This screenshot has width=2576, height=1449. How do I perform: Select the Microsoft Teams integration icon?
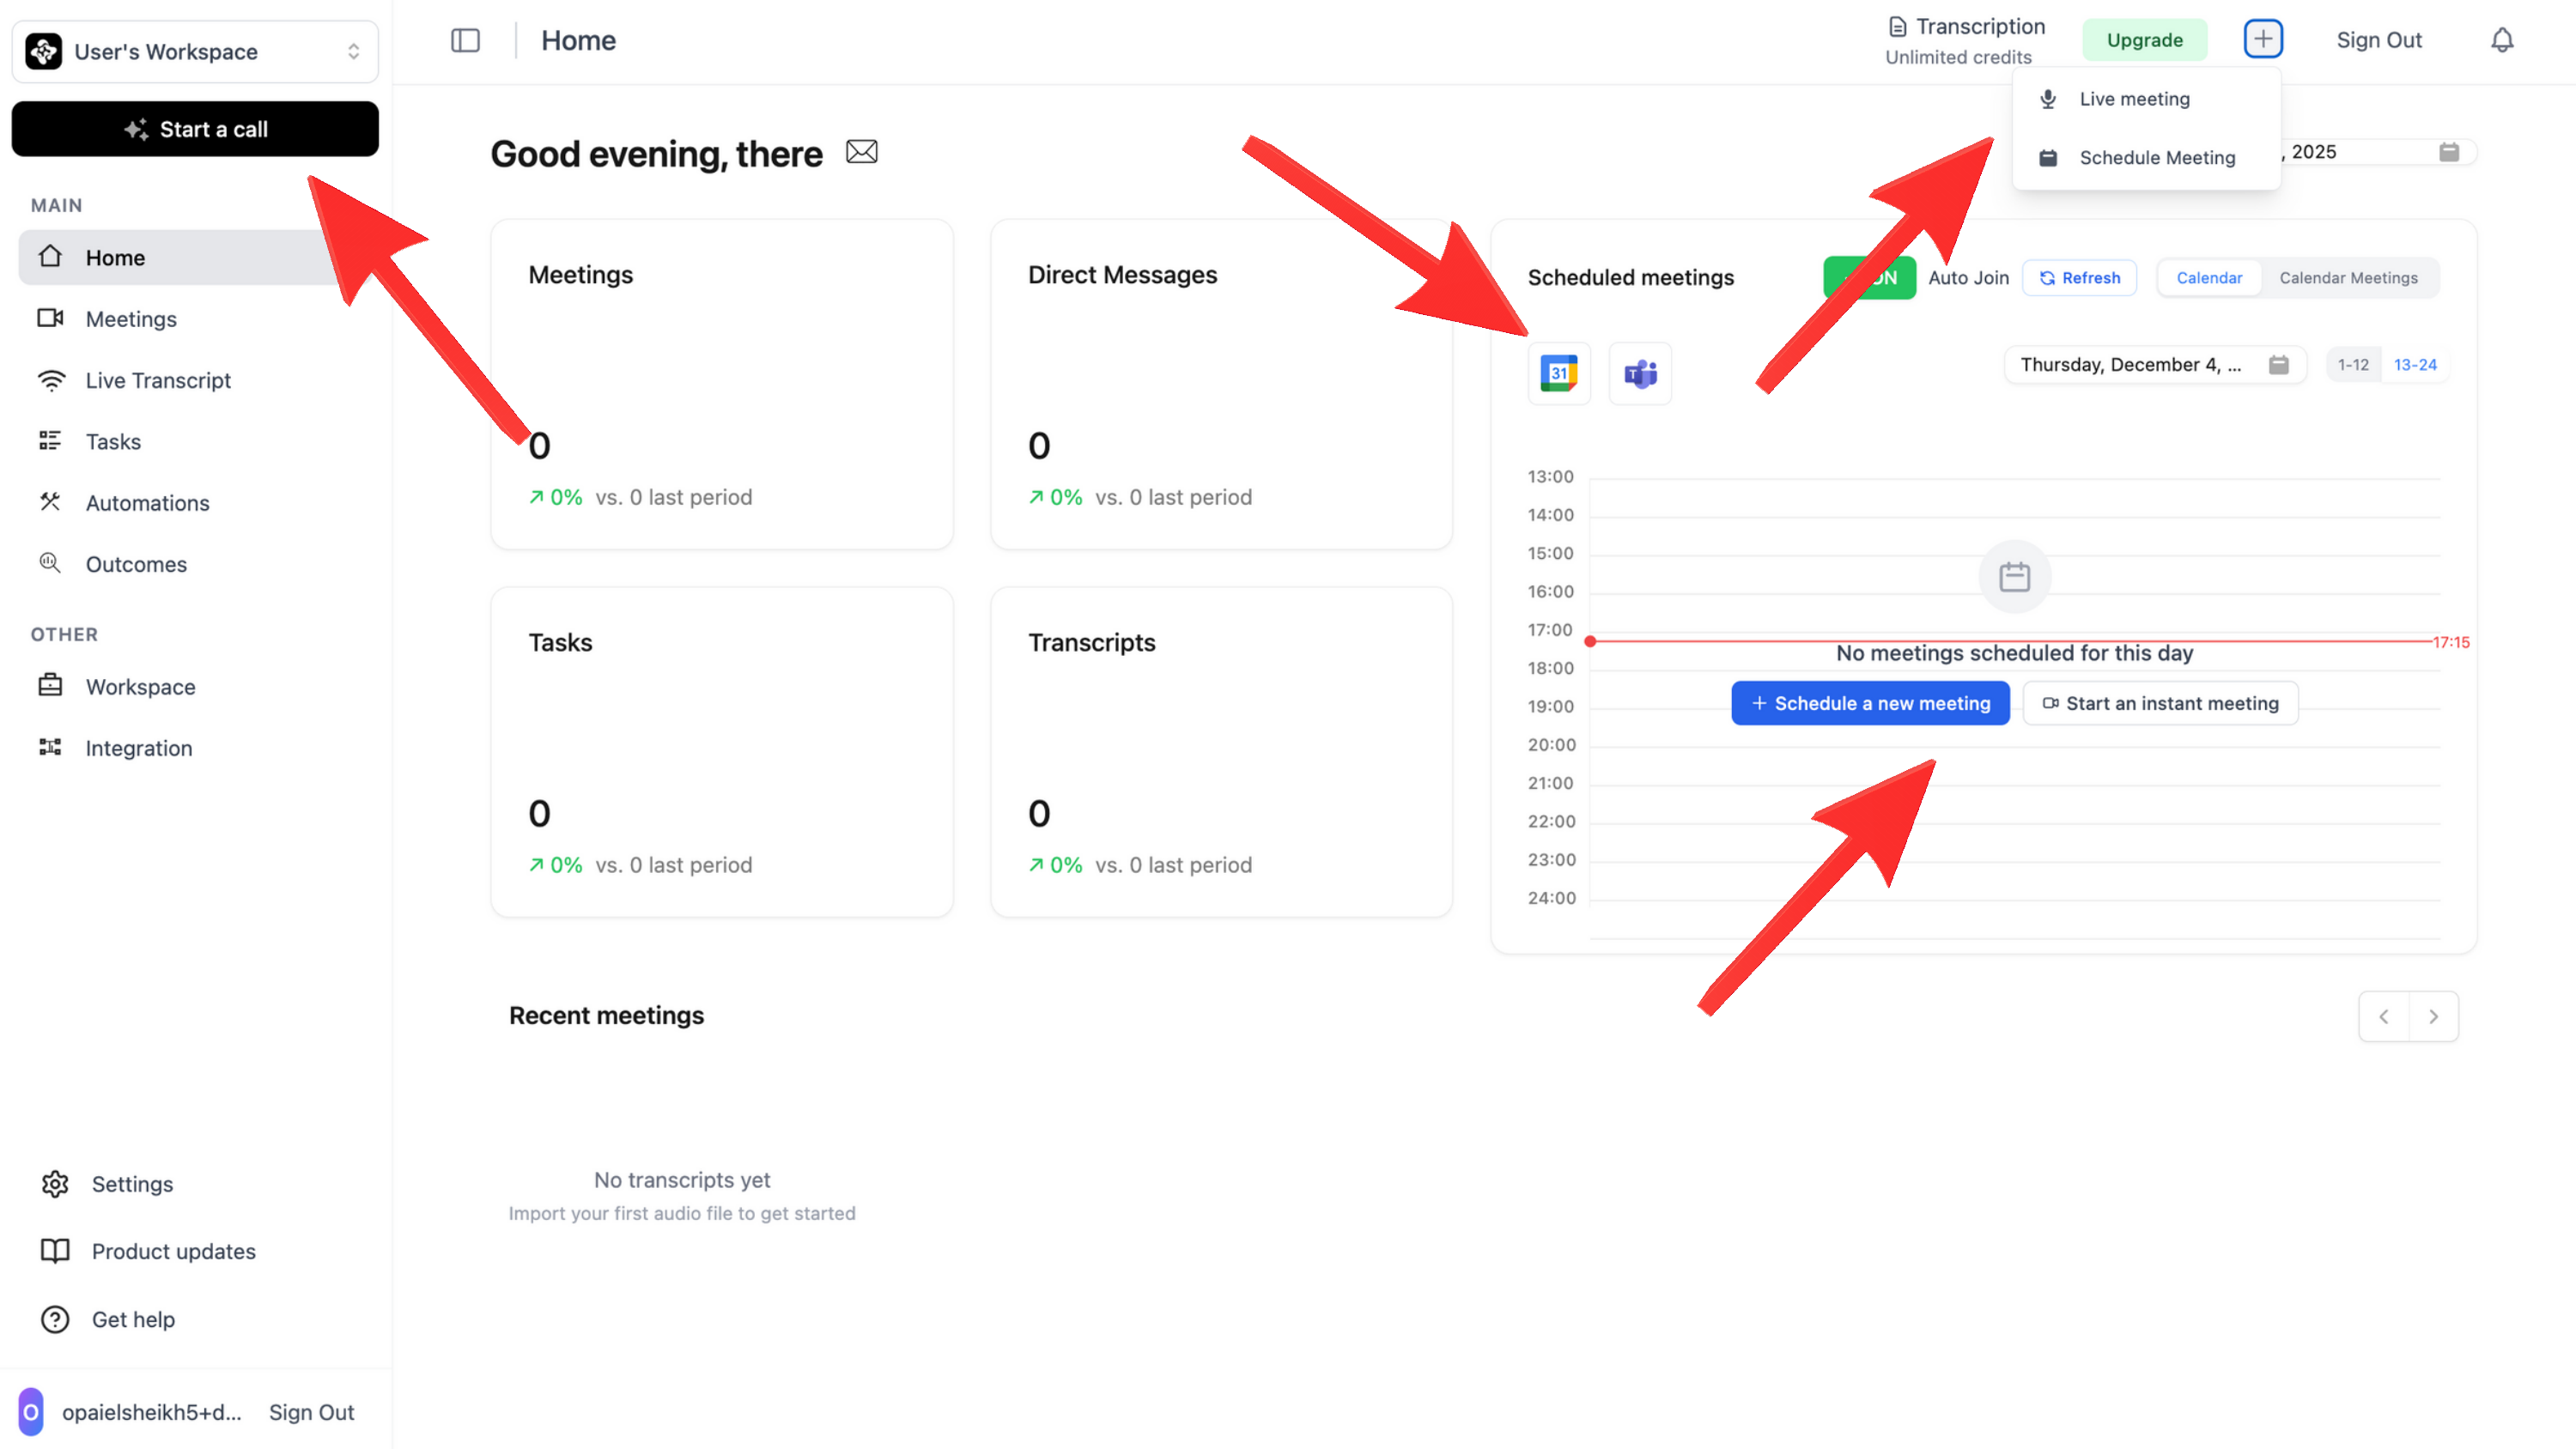click(x=1640, y=373)
